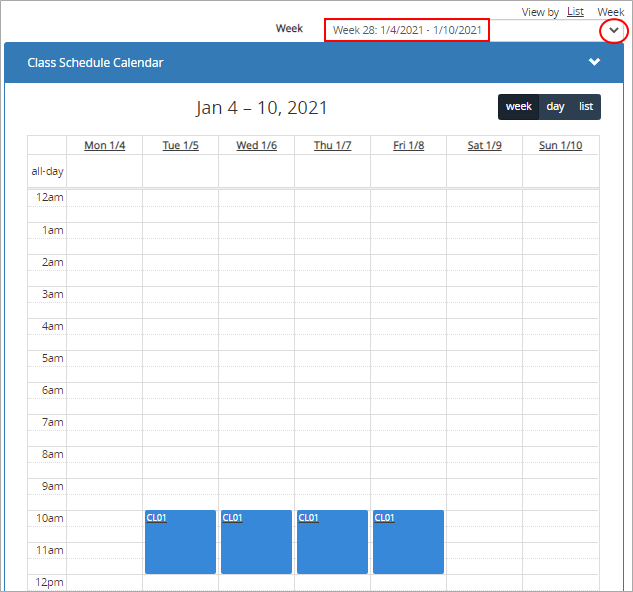Select the day calendar view button
Image resolution: width=633 pixels, height=592 pixels.
555,107
